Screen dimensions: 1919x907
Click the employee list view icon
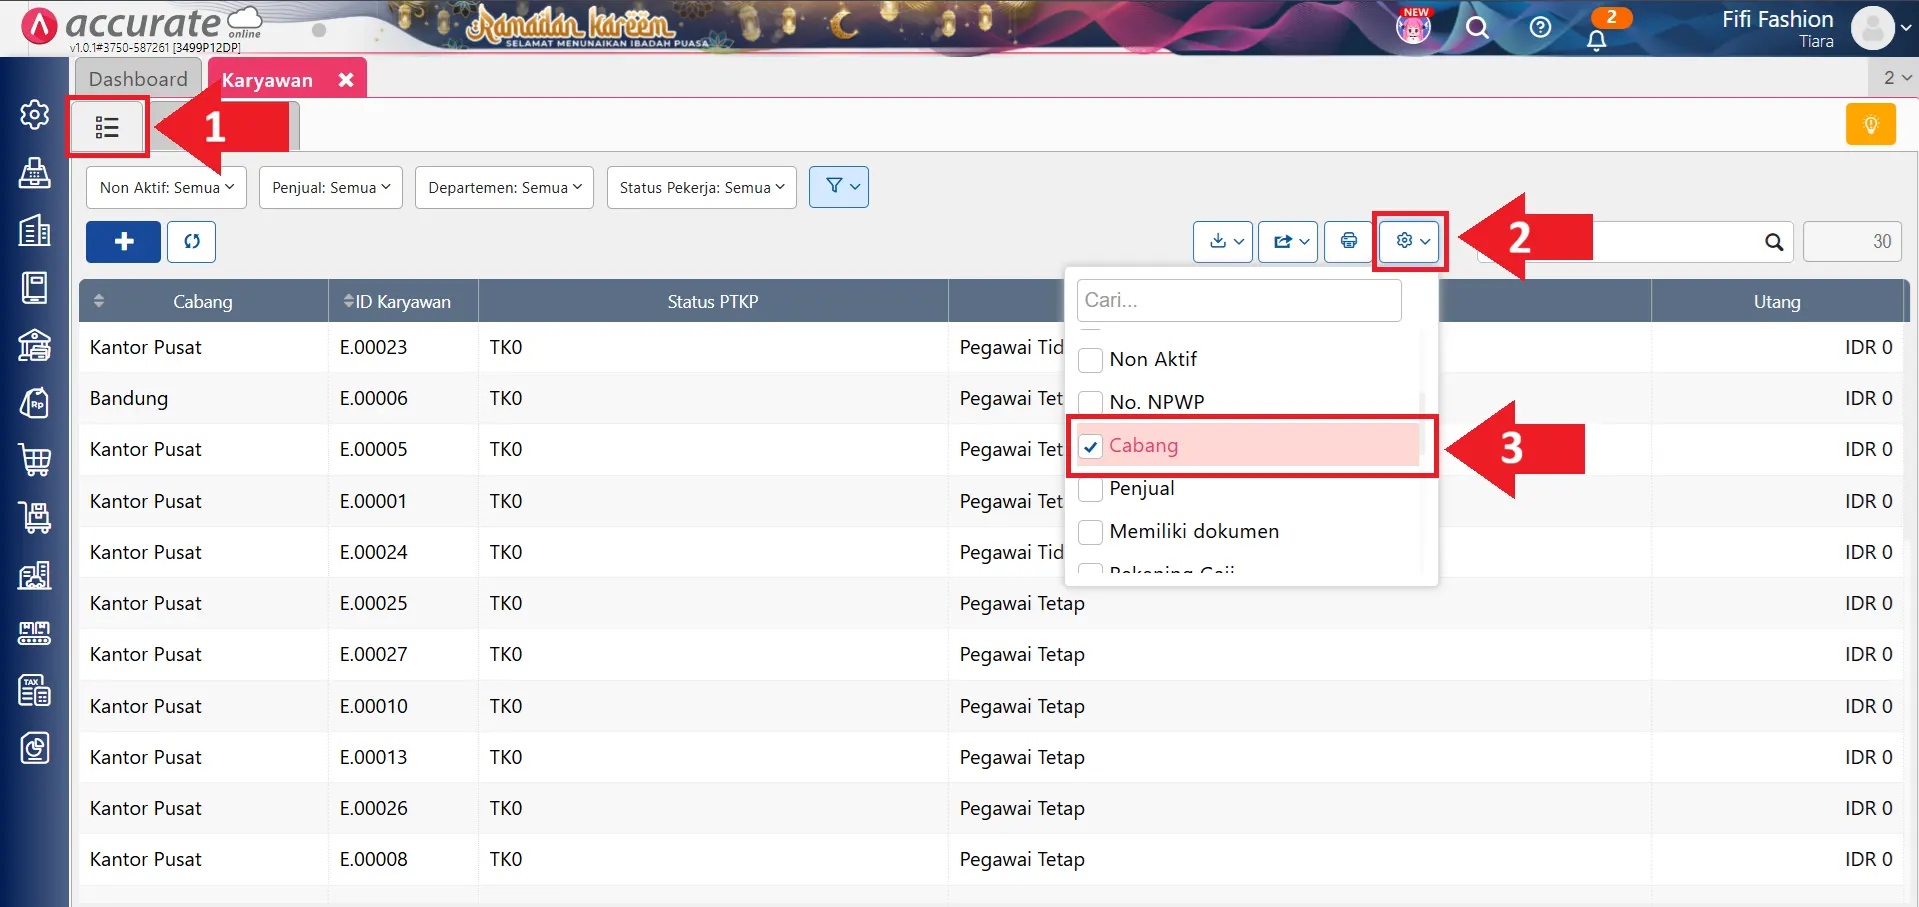click(x=107, y=127)
